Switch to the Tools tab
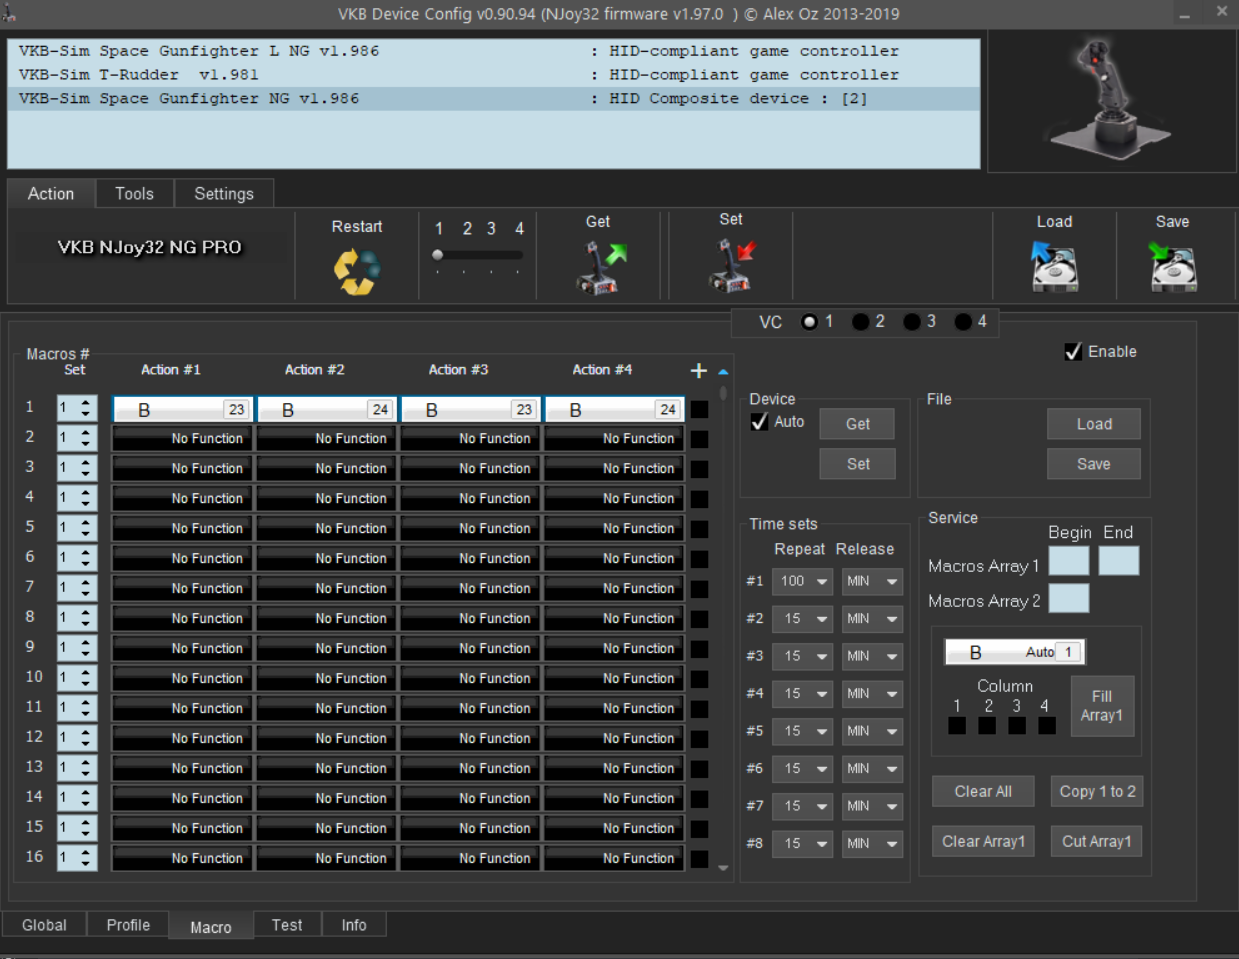This screenshot has width=1239, height=959. point(134,194)
